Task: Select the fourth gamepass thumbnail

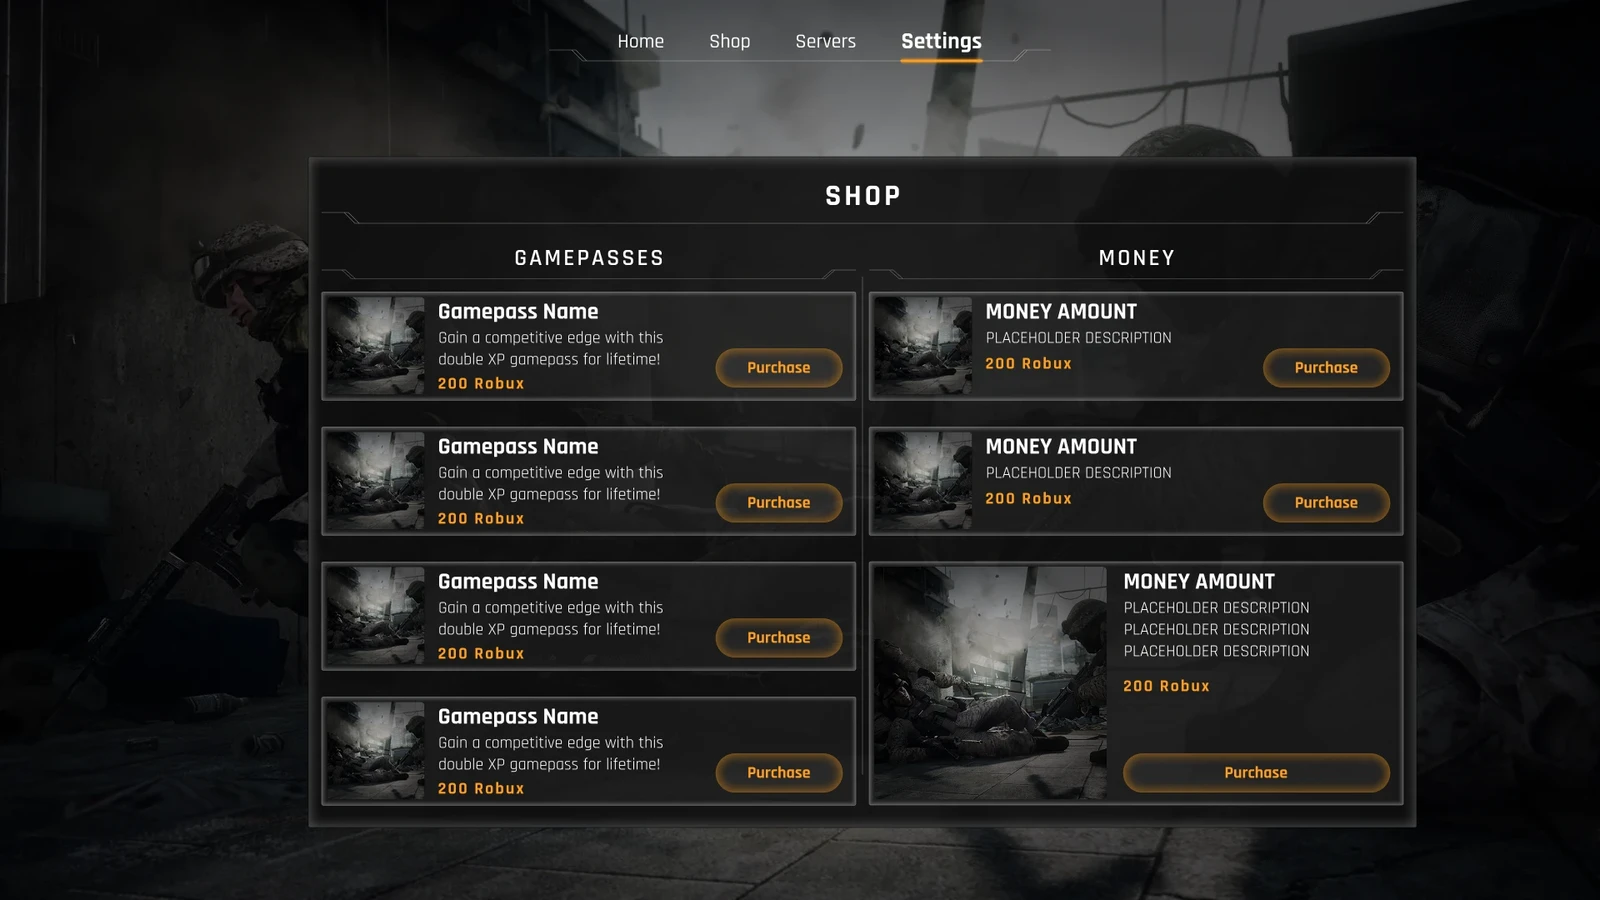Action: point(376,751)
